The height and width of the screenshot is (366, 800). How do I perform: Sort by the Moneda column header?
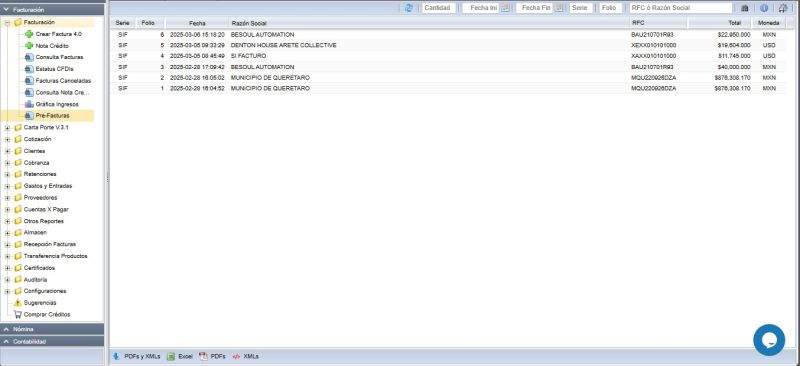pyautogui.click(x=768, y=23)
